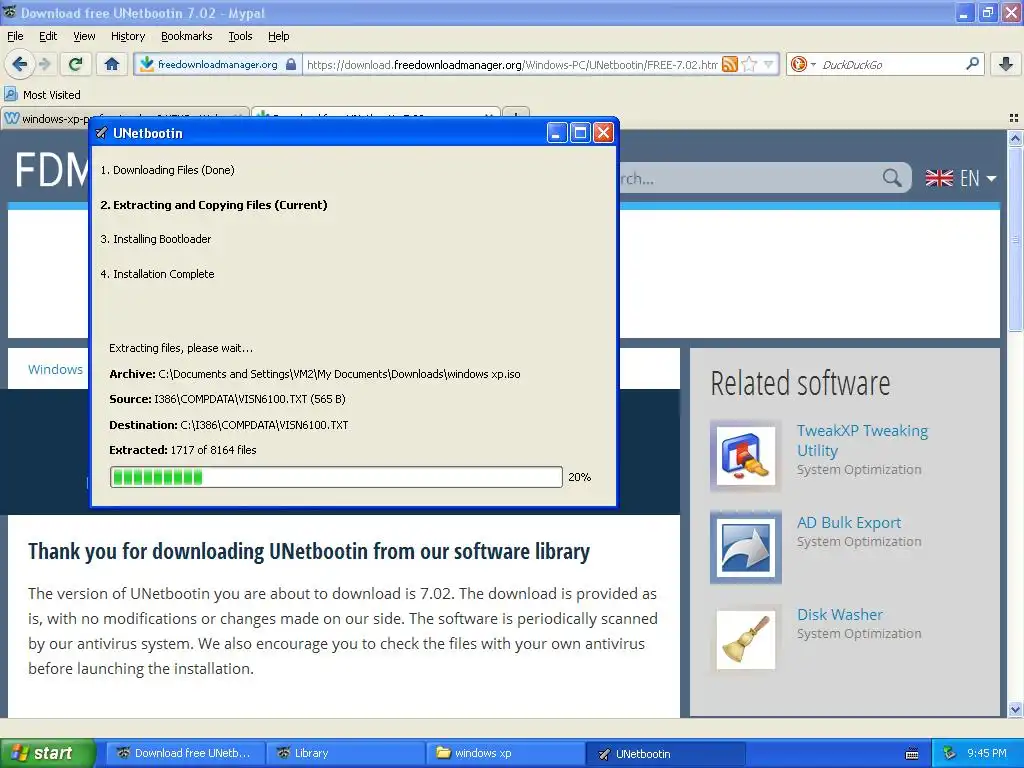Click the UK flag language icon
The width and height of the screenshot is (1024, 768).
(939, 178)
